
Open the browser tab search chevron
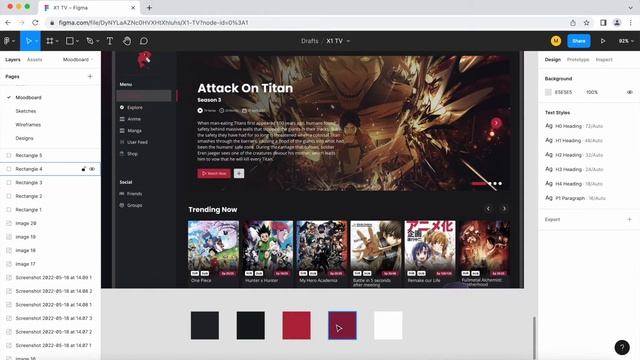tap(630, 7)
